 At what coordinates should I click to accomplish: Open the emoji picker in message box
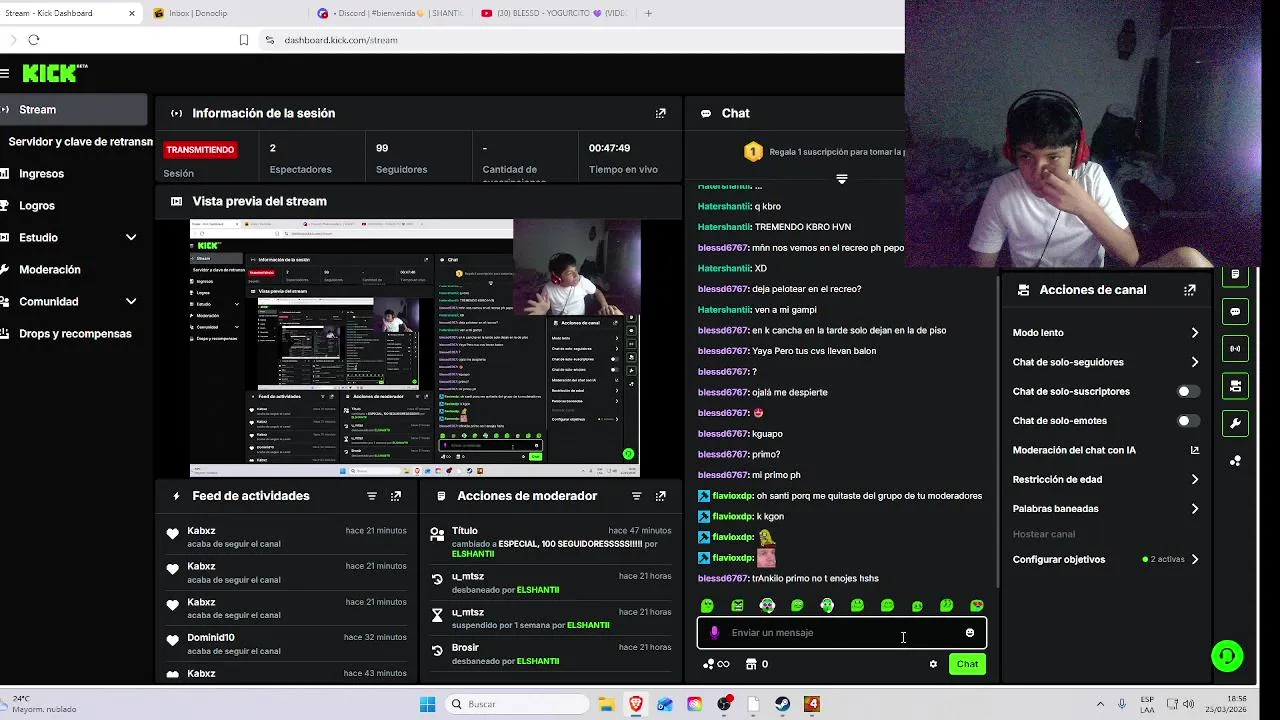(969, 633)
